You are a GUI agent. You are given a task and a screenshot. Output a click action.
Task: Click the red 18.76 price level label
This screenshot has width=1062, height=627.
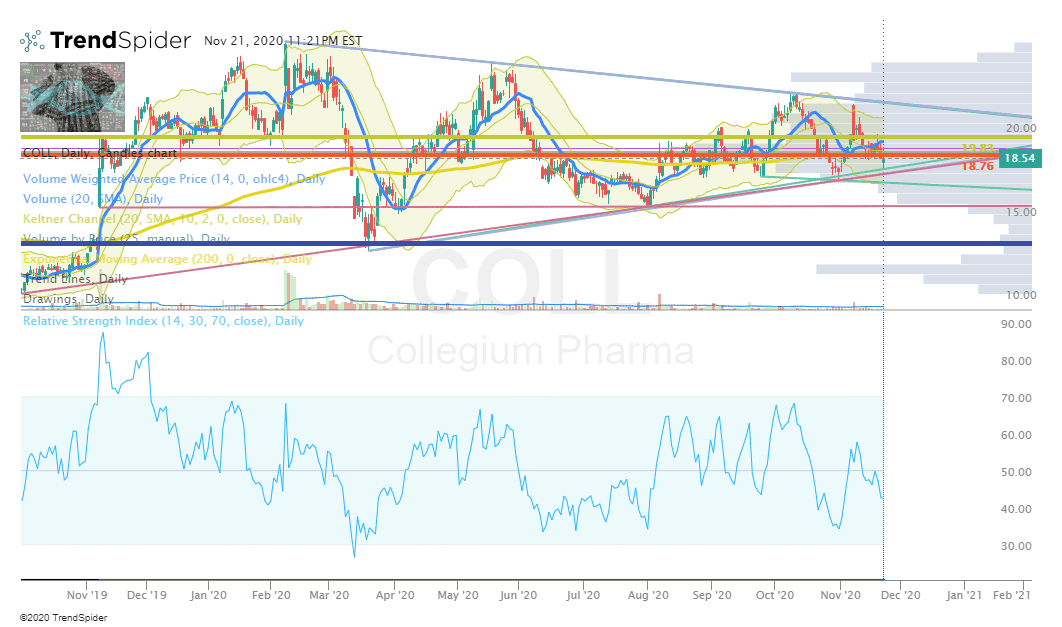pyautogui.click(x=977, y=166)
